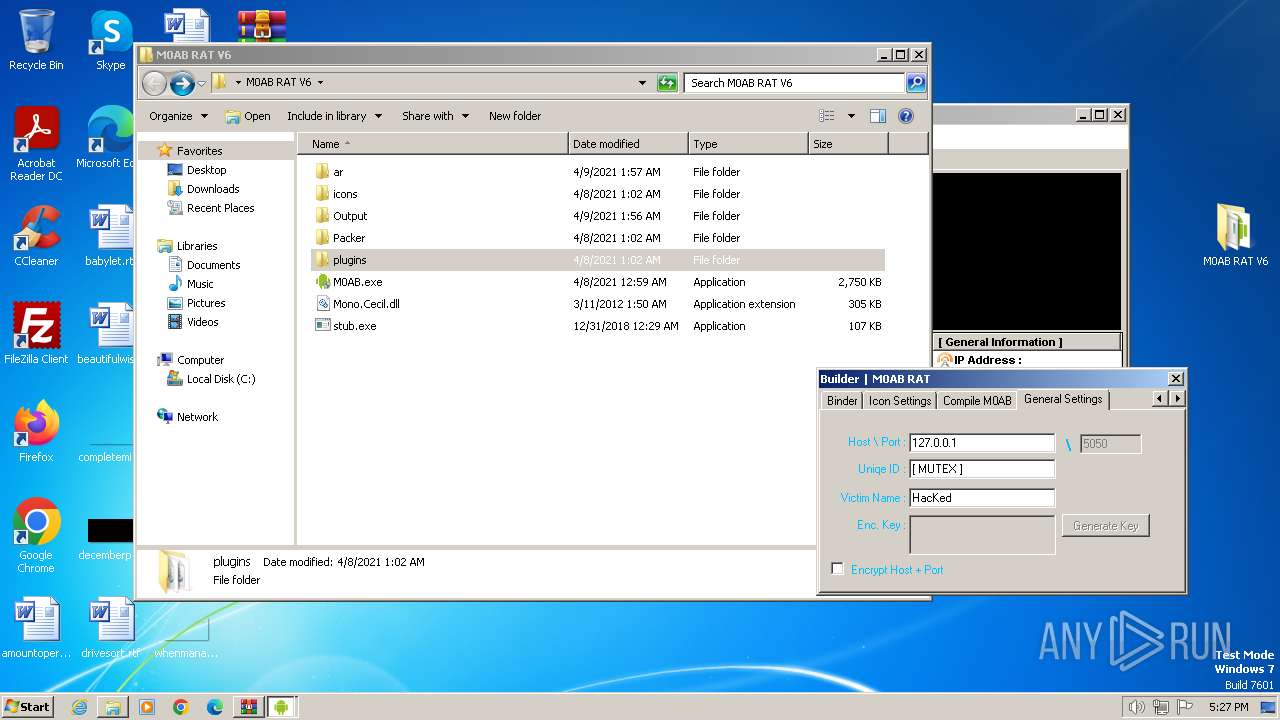The image size is (1280, 720).
Task: Toggle the preview pane icon in Explorer toolbar
Action: point(877,116)
